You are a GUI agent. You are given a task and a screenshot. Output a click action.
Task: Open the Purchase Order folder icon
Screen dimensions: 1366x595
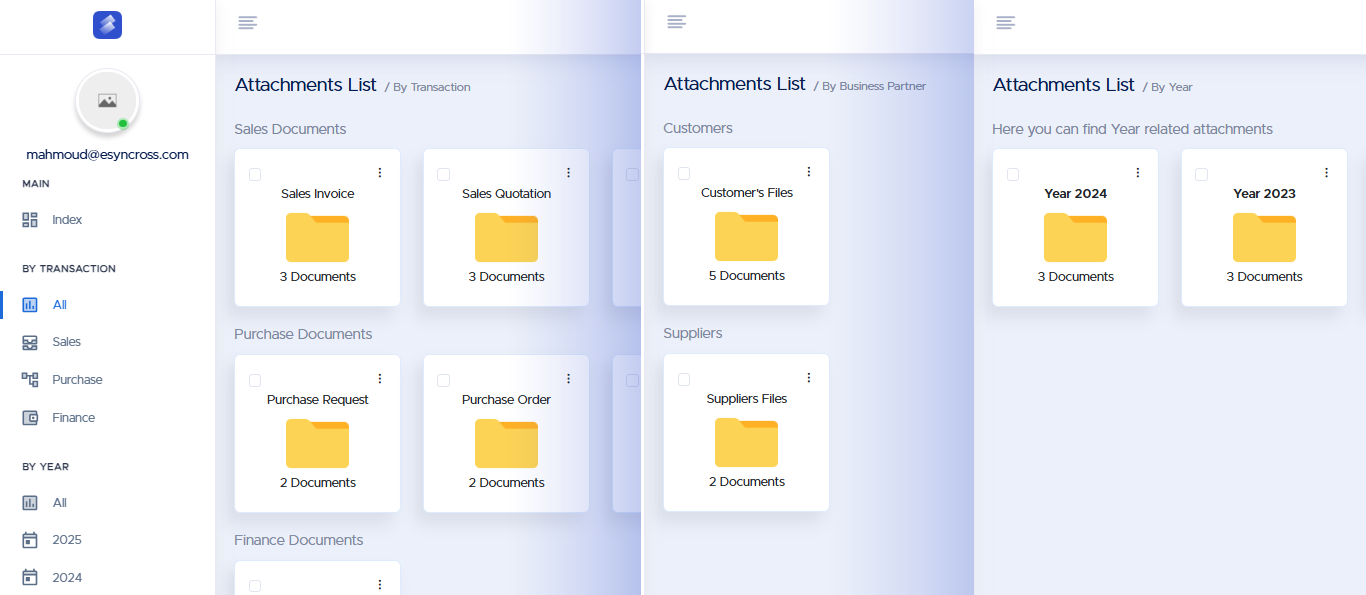[x=507, y=444]
